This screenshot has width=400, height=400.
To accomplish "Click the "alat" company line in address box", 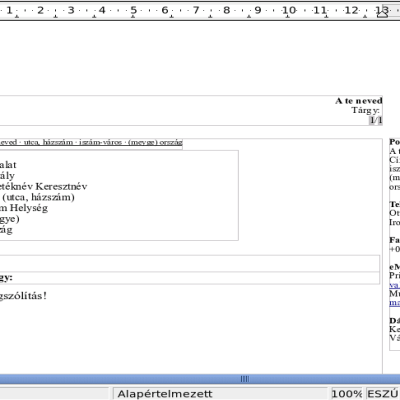I will (8, 165).
